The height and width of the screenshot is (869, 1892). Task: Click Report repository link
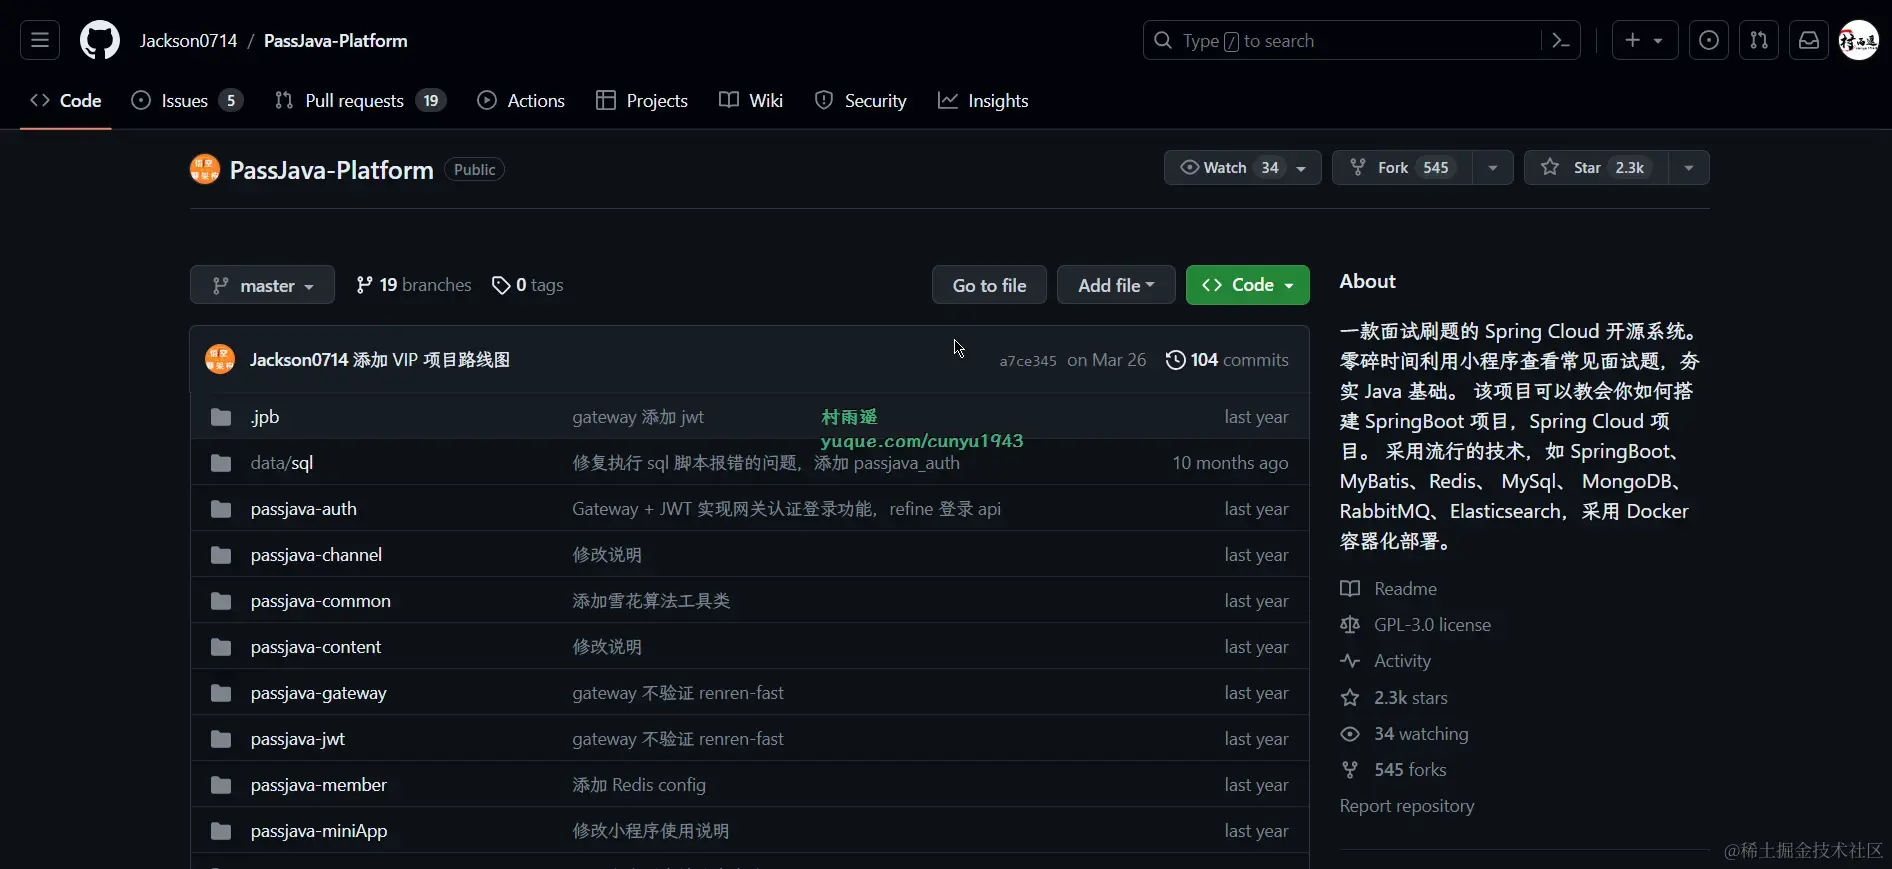1407,806
